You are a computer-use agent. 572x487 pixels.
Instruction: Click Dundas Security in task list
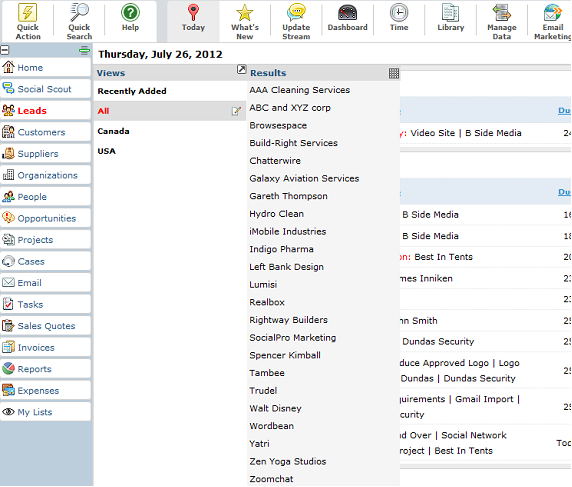438,342
